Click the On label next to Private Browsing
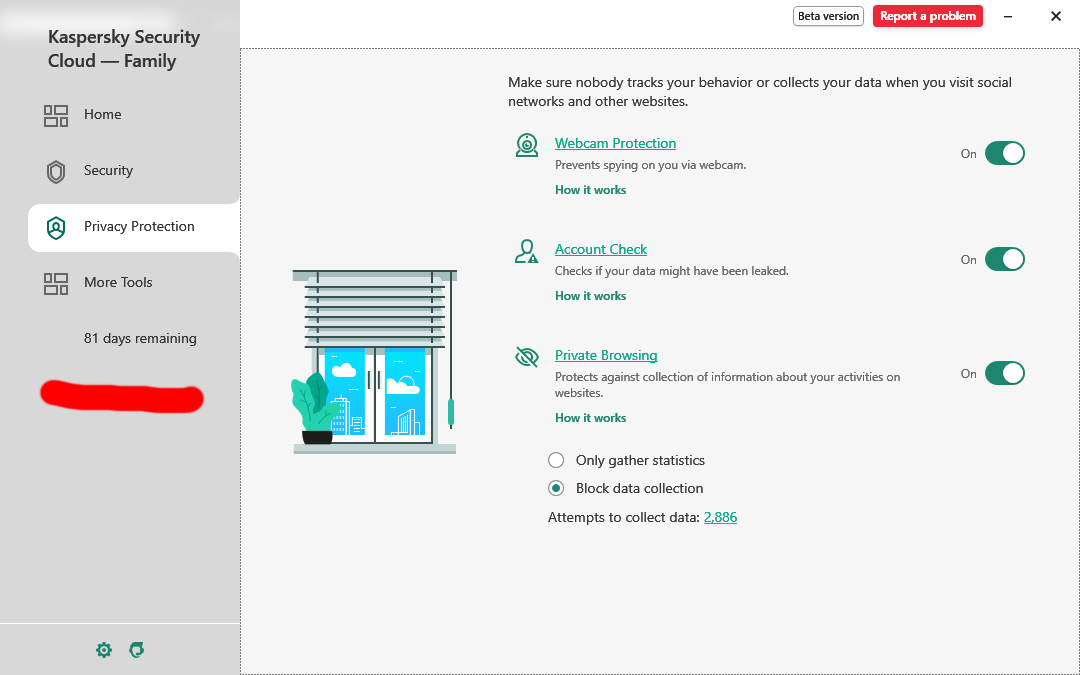1080x675 pixels. 968,373
